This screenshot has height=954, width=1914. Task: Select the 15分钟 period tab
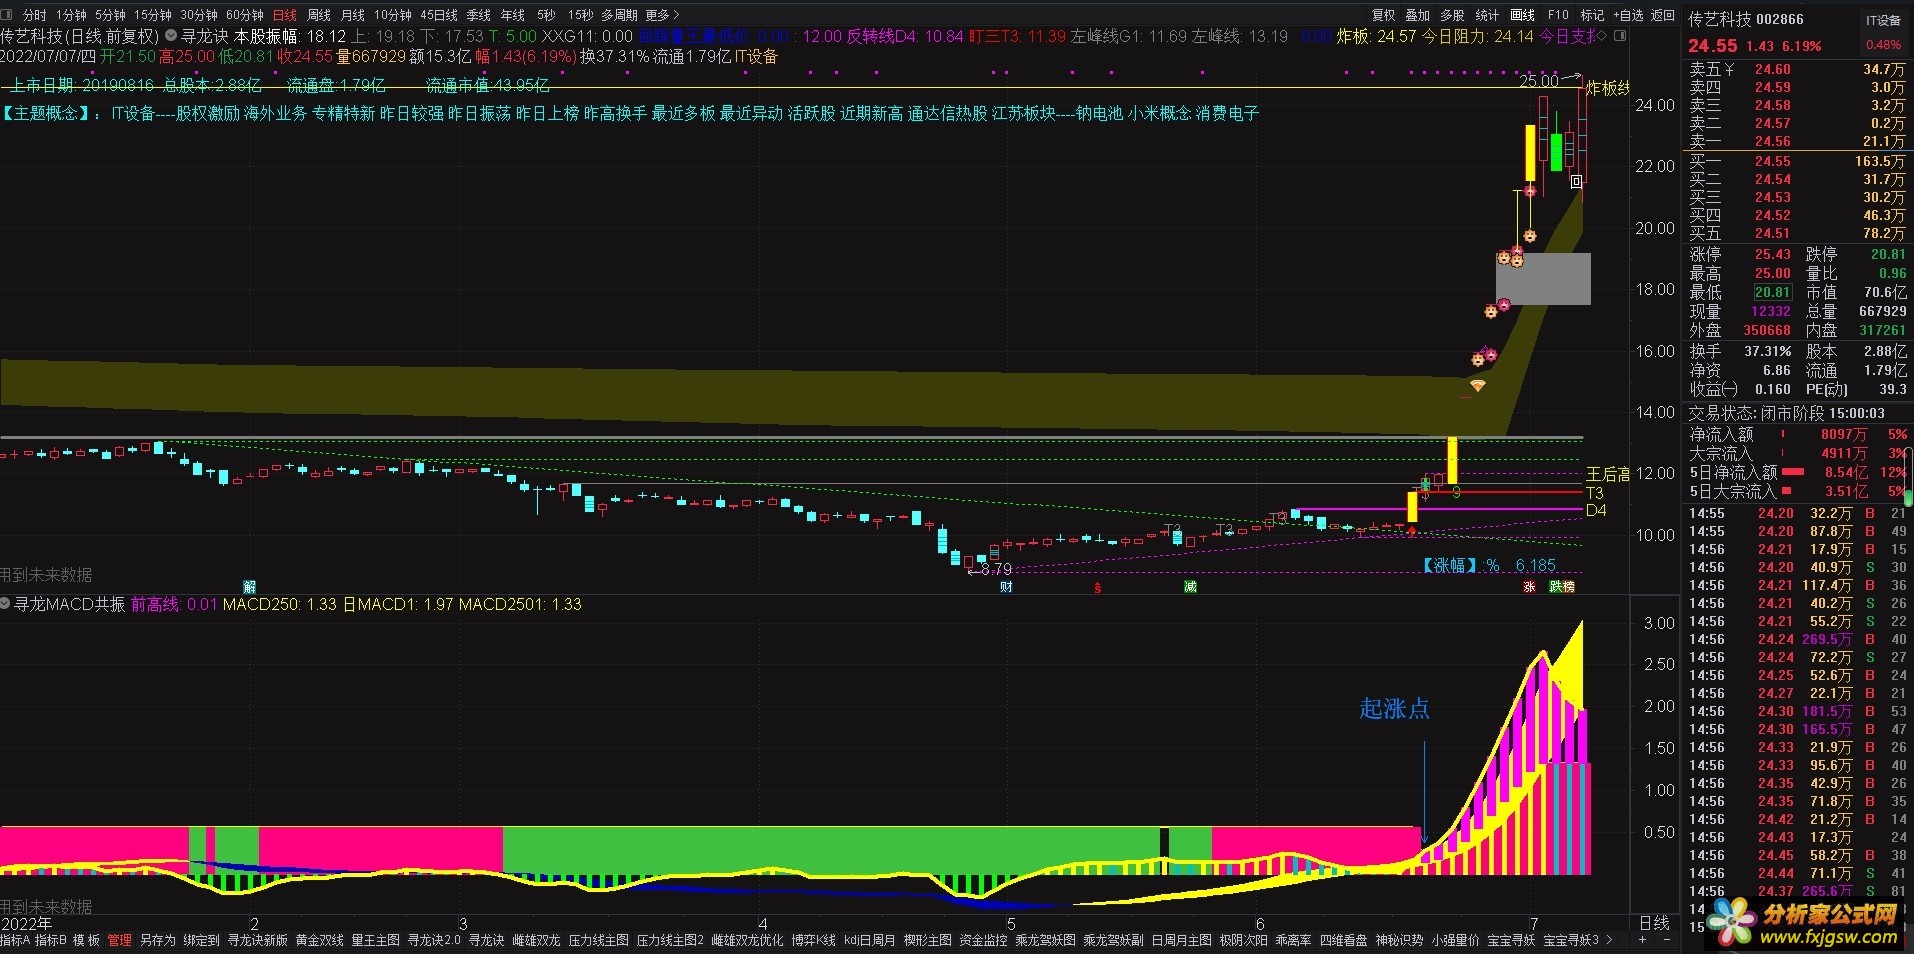click(x=152, y=15)
